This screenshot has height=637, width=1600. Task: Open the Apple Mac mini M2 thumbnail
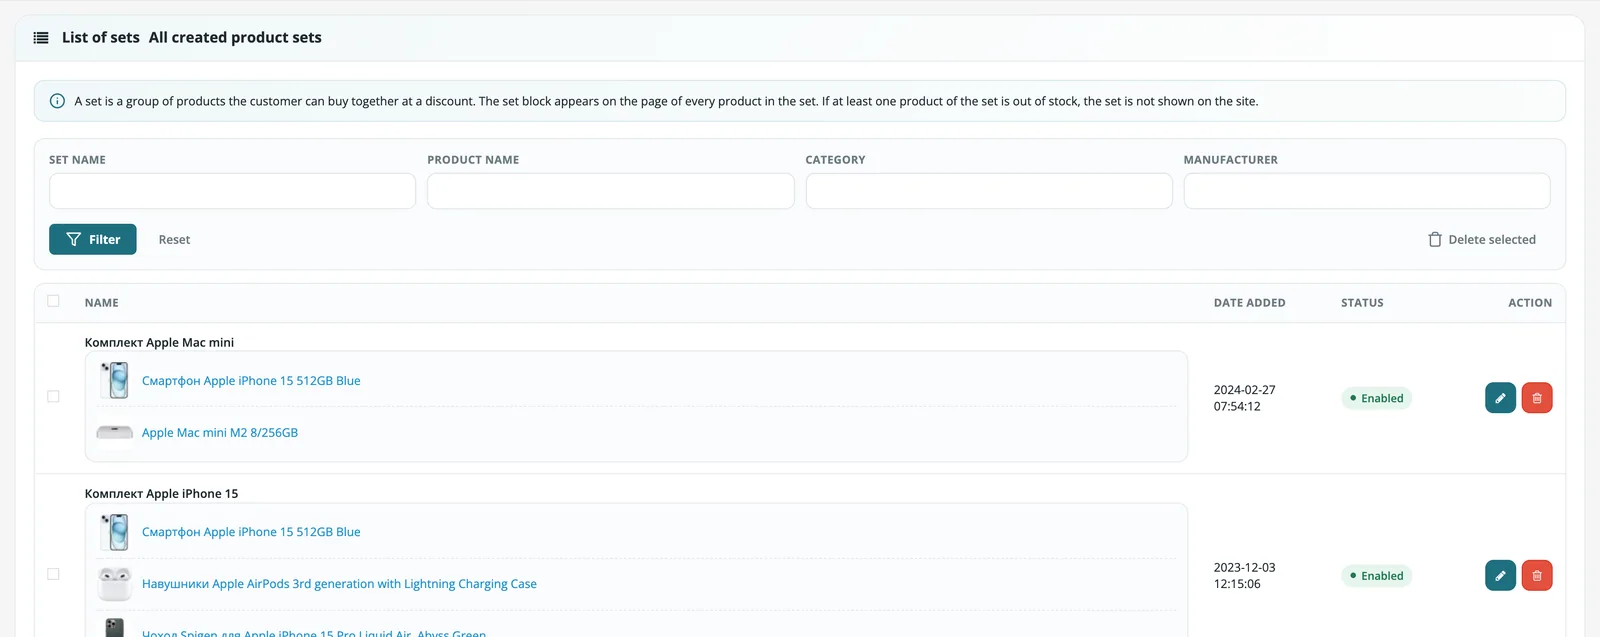[115, 433]
